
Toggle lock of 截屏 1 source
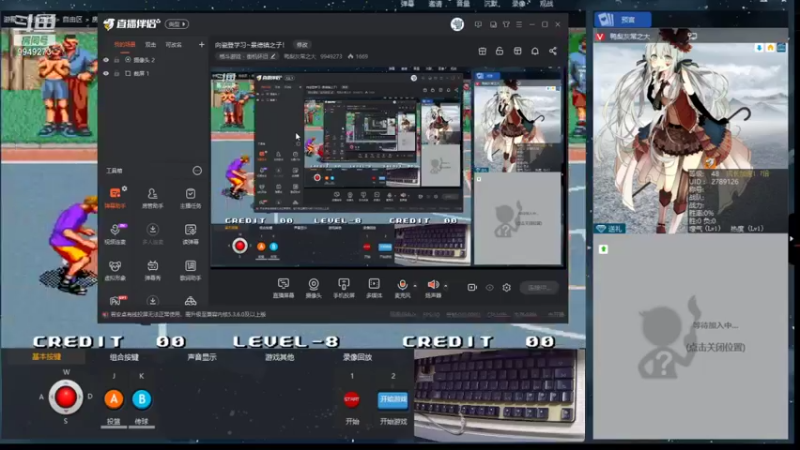117,73
